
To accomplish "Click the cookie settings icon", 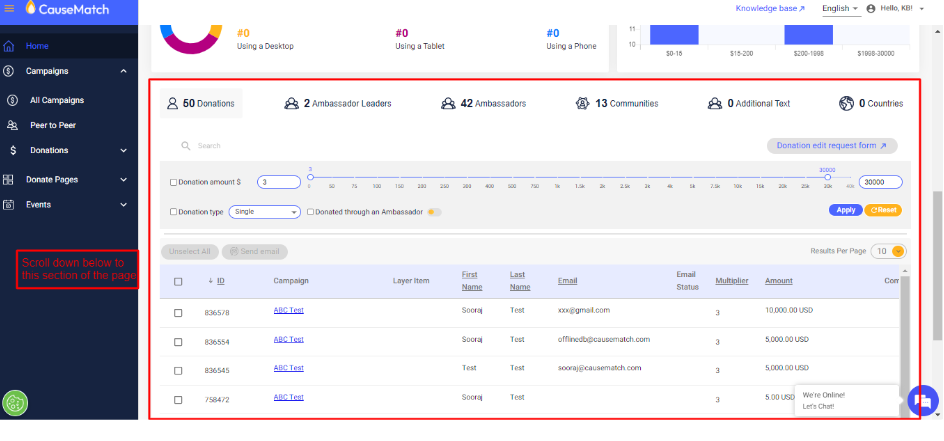I will [15, 403].
